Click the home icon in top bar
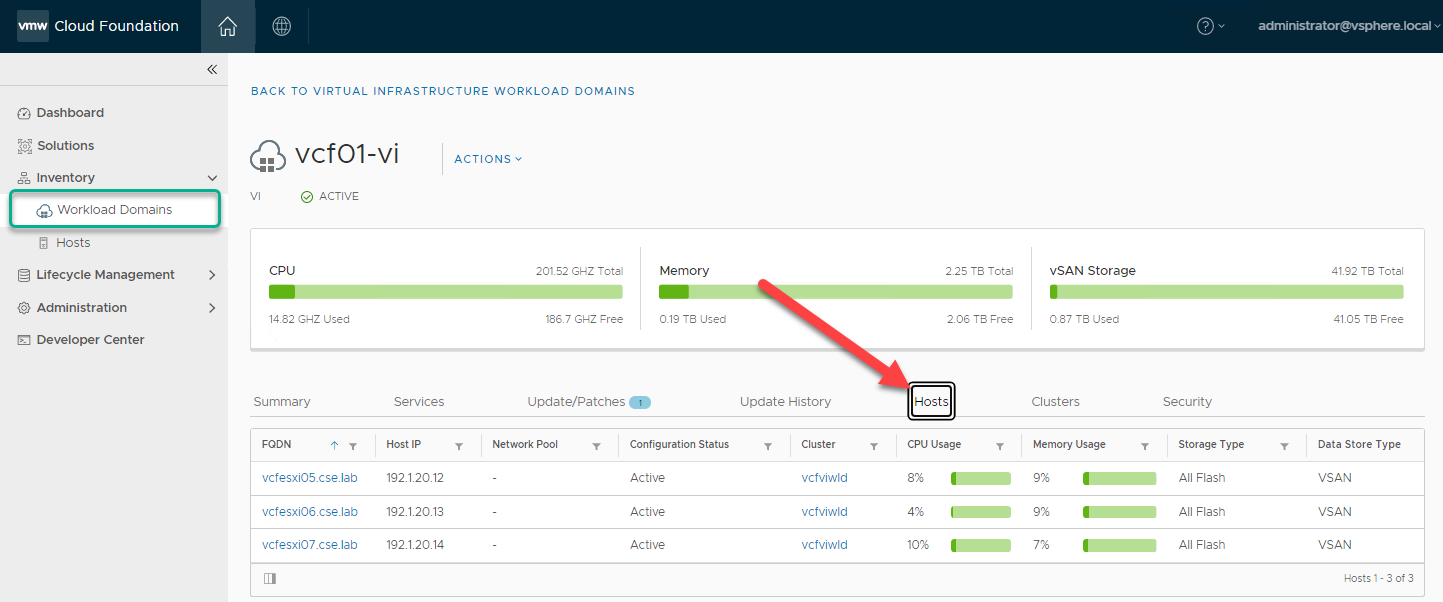 227,27
